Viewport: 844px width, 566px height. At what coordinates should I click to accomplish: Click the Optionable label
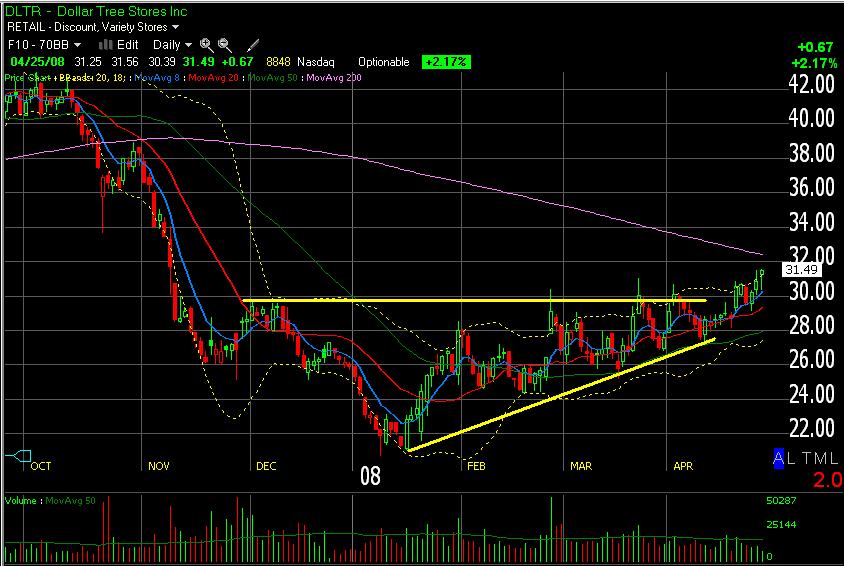tap(384, 62)
